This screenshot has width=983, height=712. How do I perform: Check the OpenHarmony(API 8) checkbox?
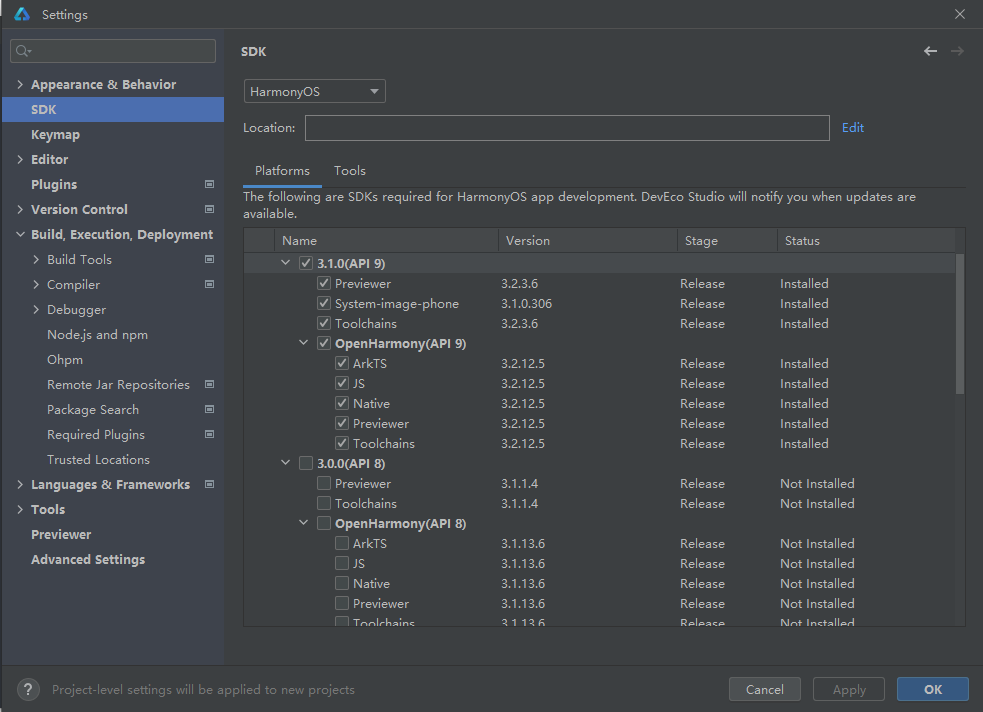[323, 523]
